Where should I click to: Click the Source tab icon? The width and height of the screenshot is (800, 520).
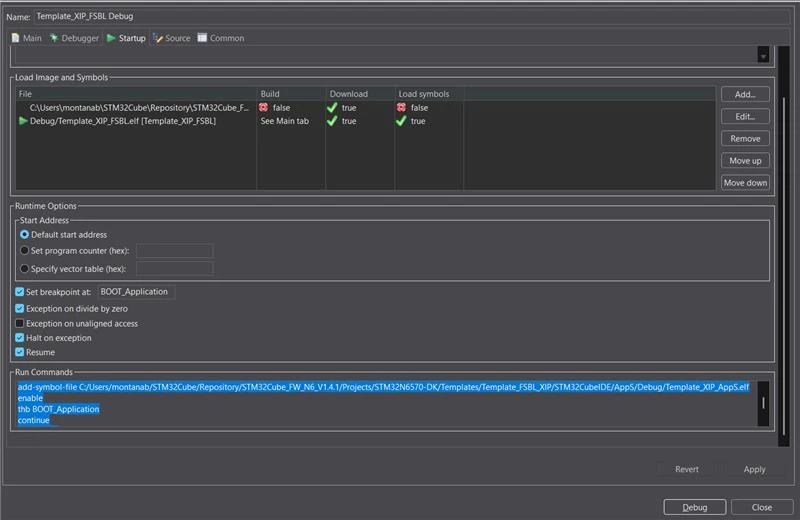[x=158, y=38]
